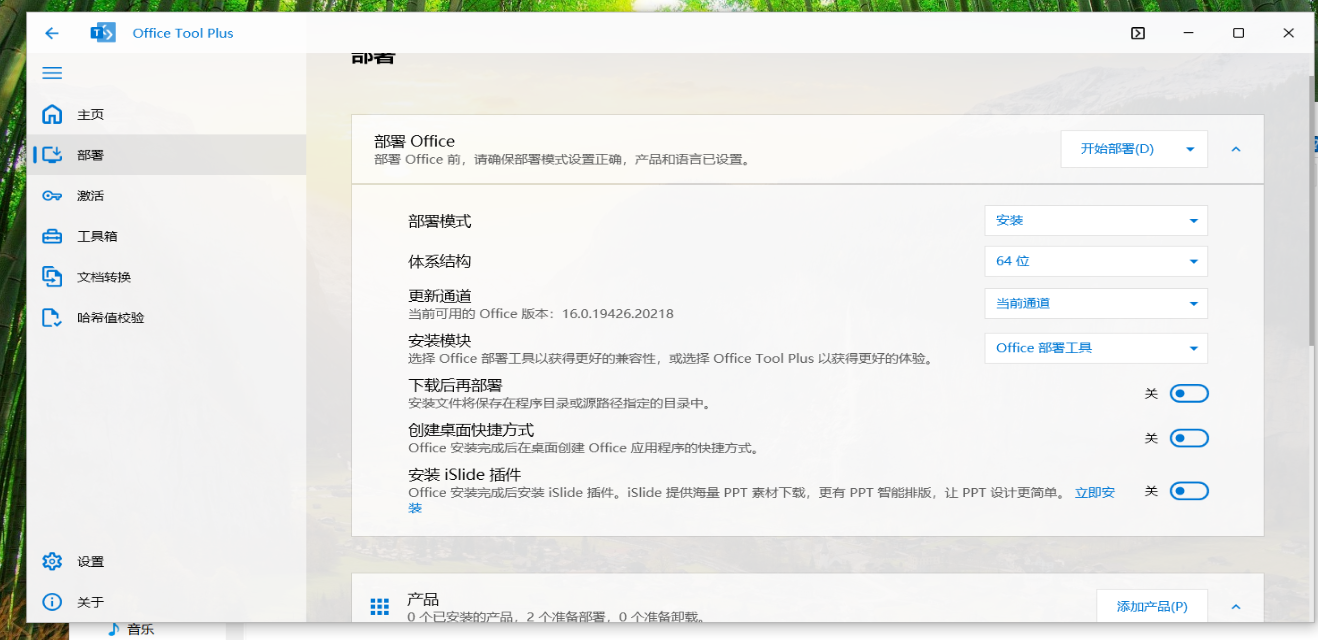Viewport: 1318px width, 640px height.
Task: Open the 工具箱 navigation item
Action: click(166, 237)
